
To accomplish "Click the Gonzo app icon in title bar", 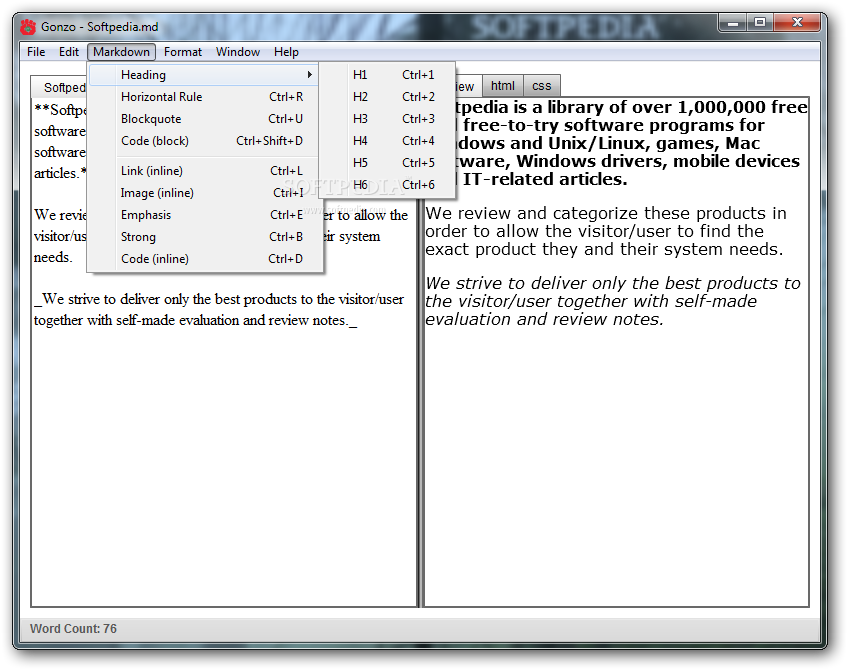I will click(x=28, y=26).
